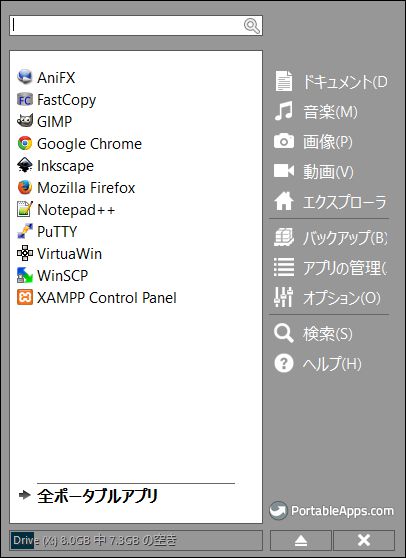Open 音楽(M) folder entry
Viewport: 406px width, 558px height.
coord(330,112)
